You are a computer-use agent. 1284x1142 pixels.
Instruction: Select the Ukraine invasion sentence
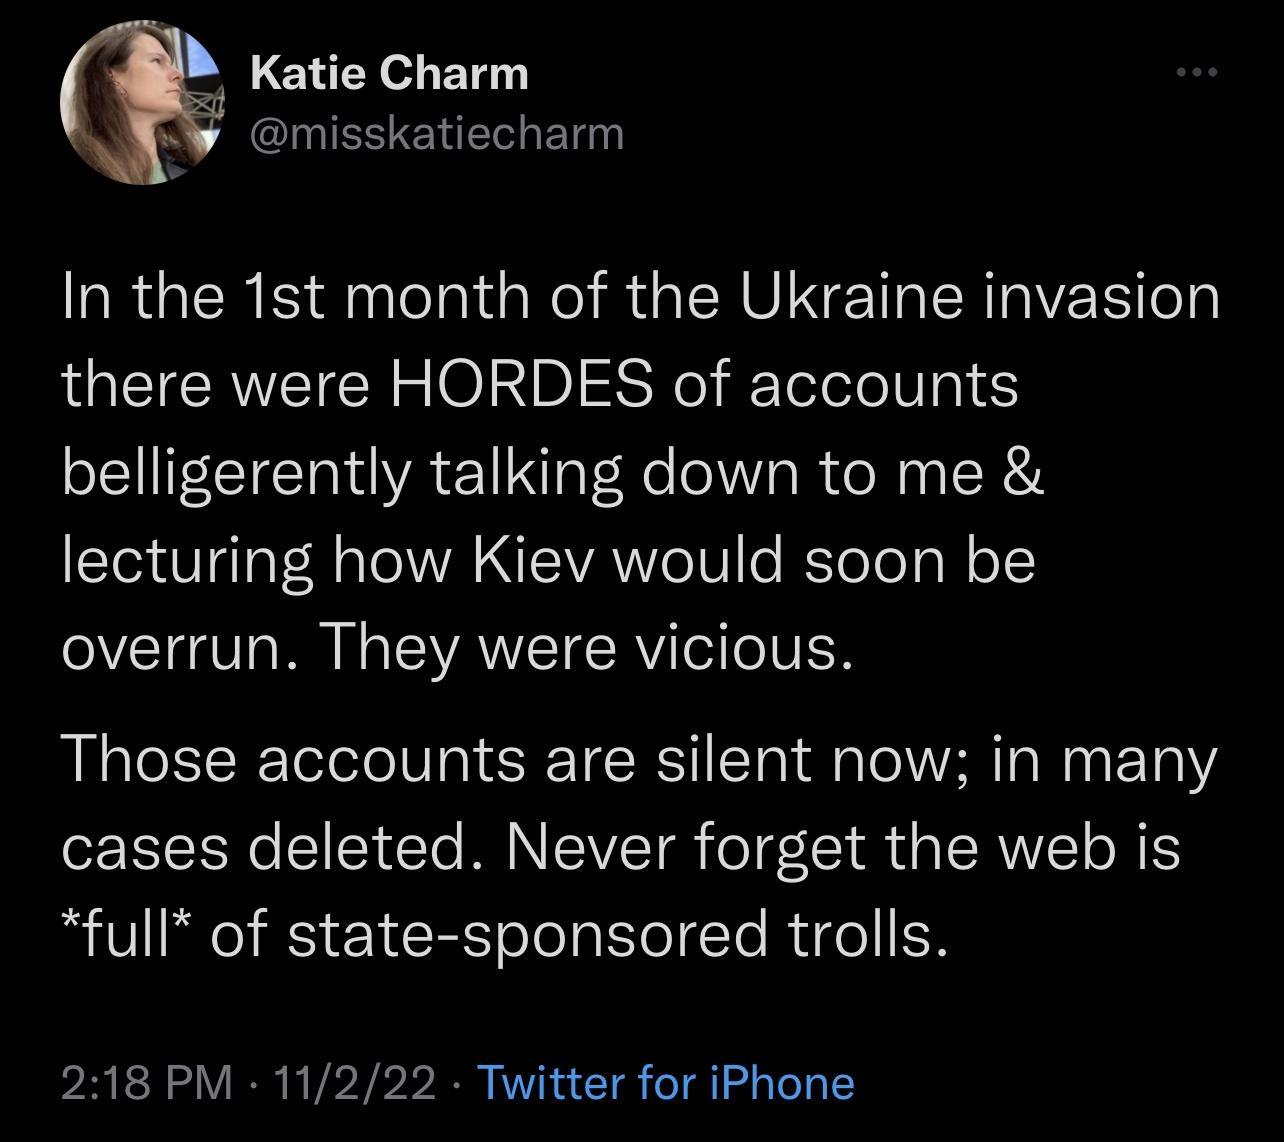640,294
